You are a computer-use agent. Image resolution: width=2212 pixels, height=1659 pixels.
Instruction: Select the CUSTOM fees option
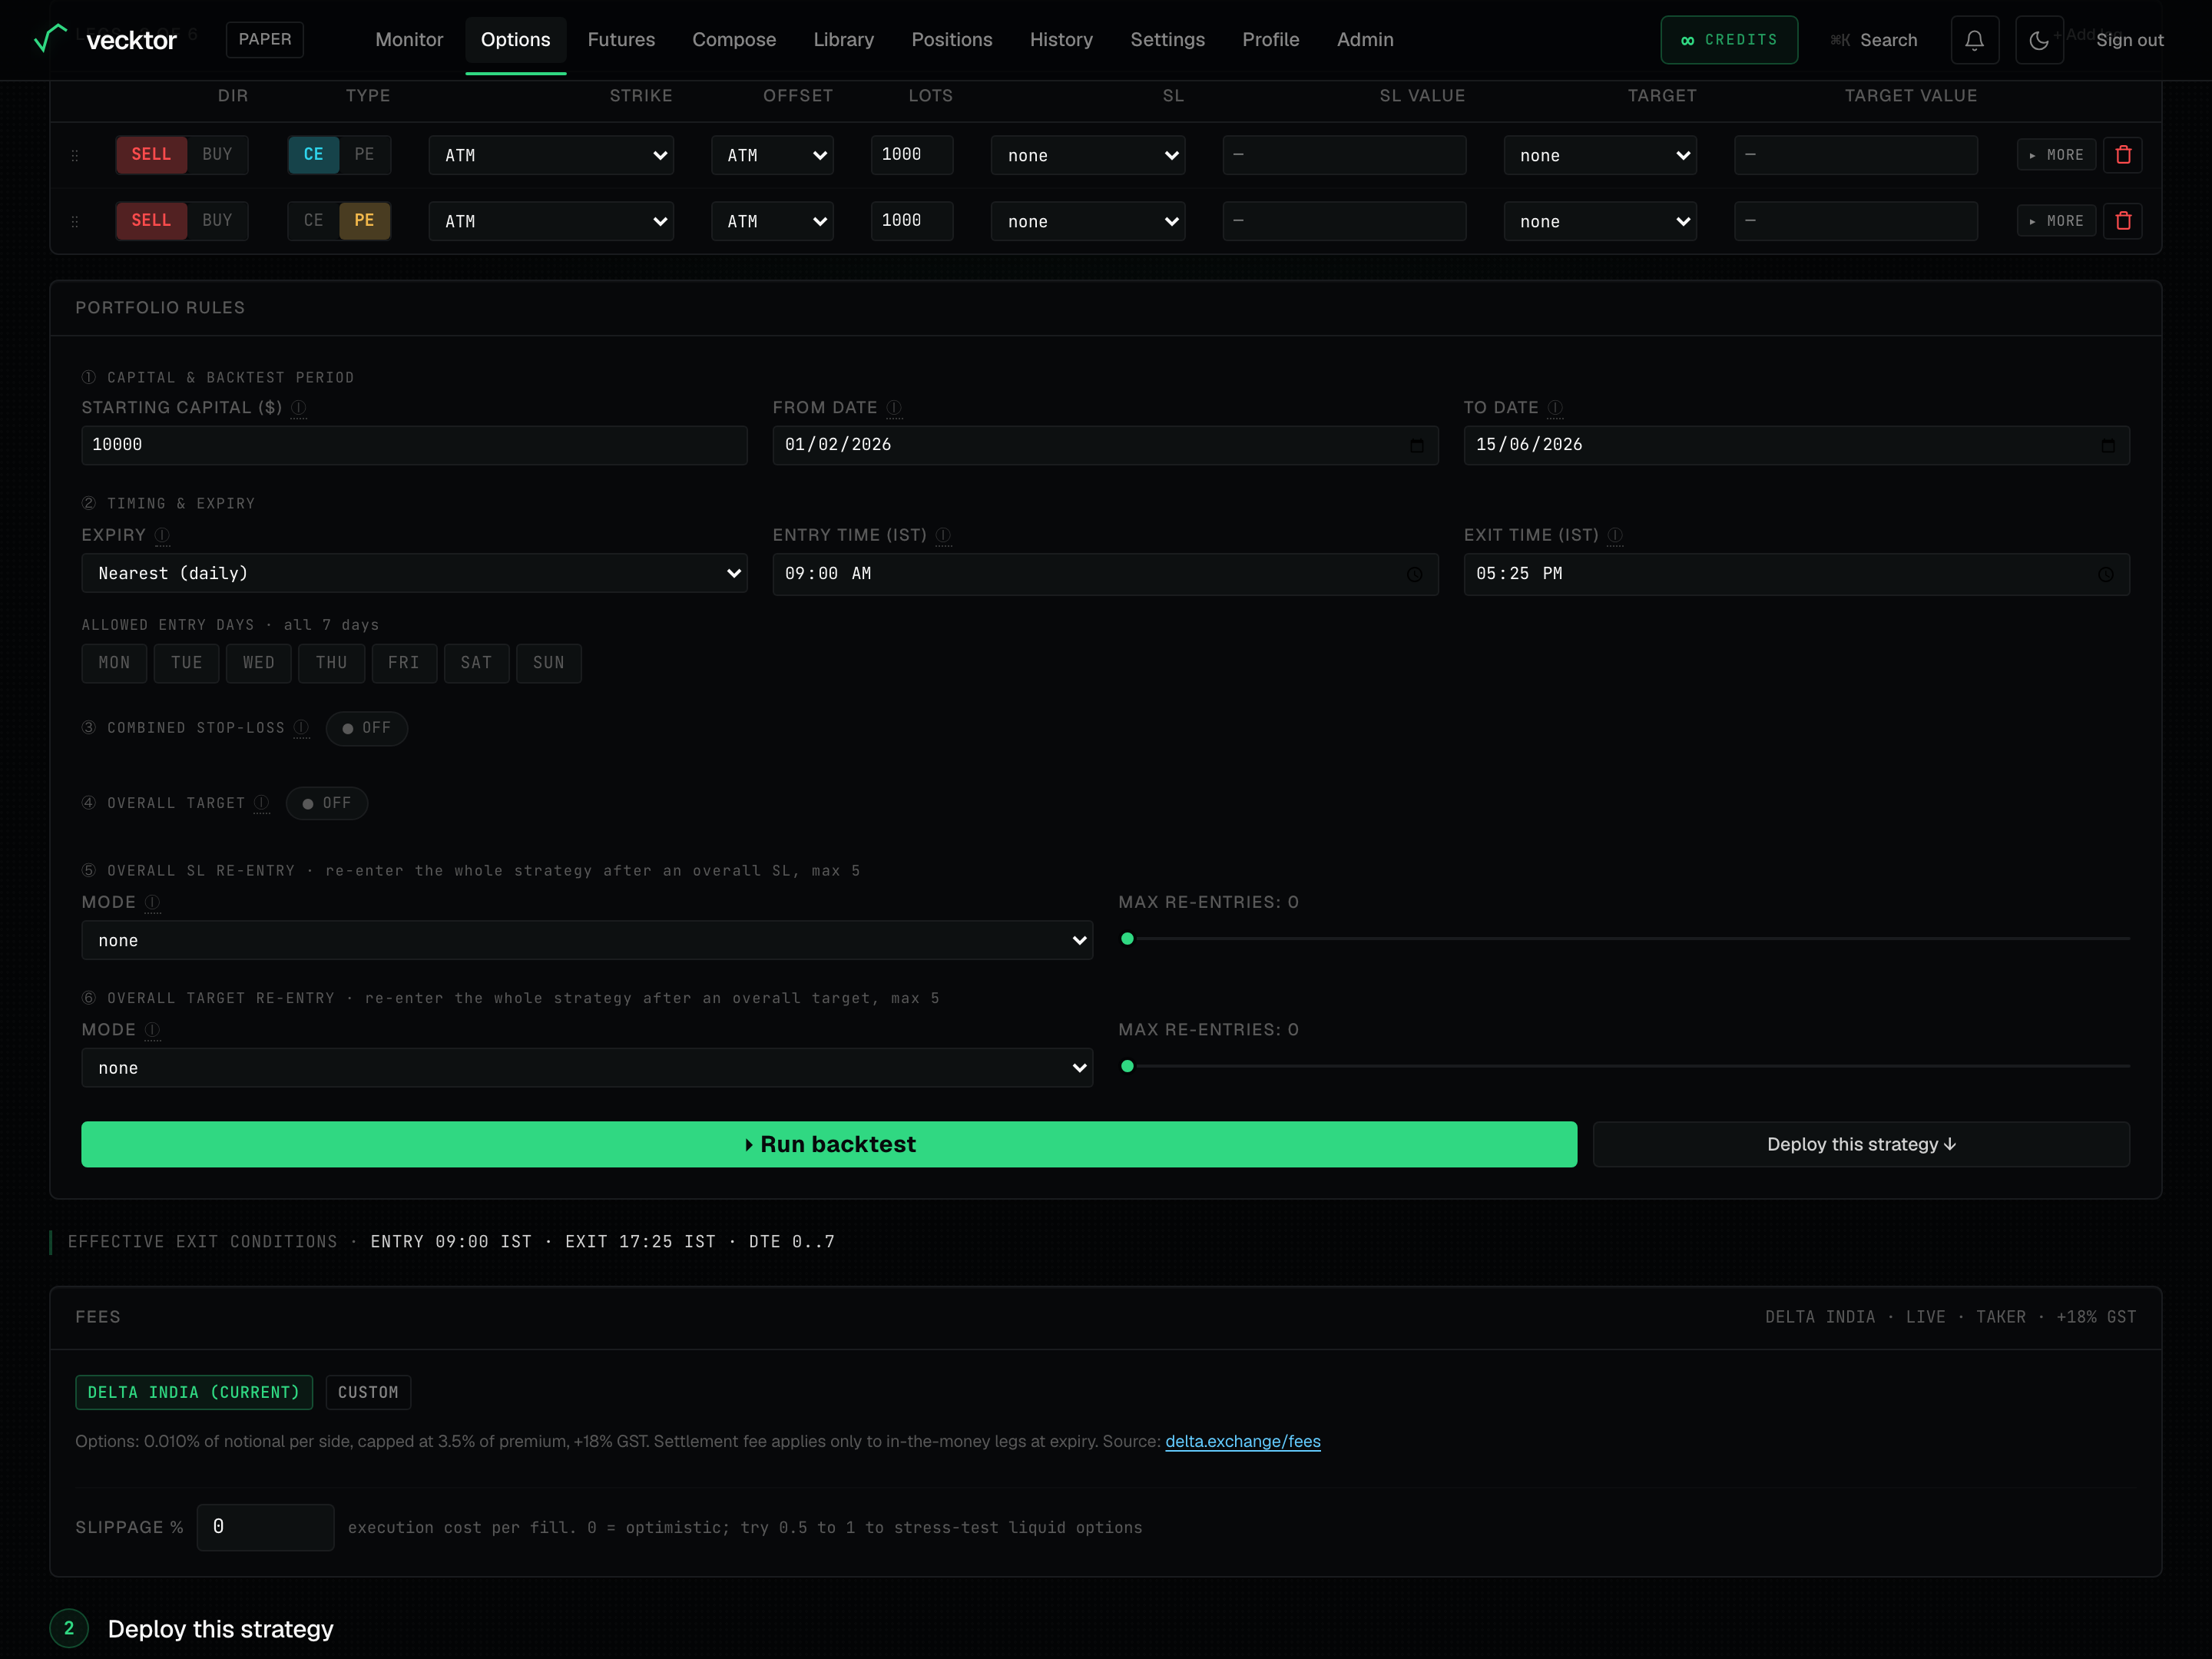pos(368,1393)
